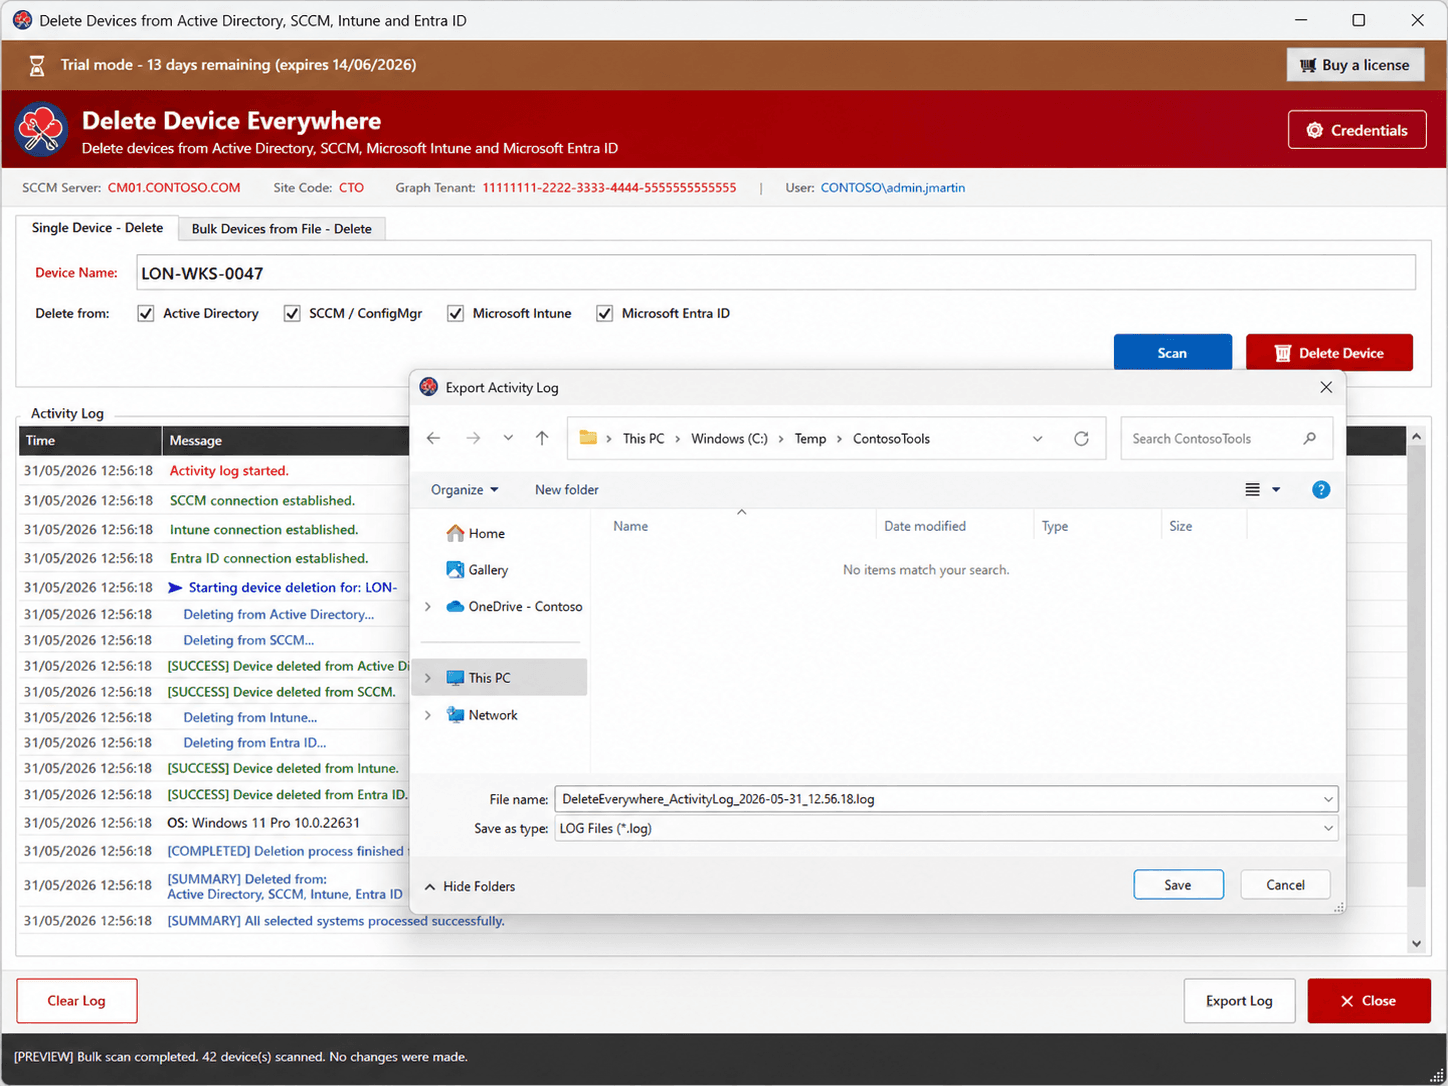The width and height of the screenshot is (1448, 1086).
Task: Save the activity log file
Action: pyautogui.click(x=1178, y=885)
